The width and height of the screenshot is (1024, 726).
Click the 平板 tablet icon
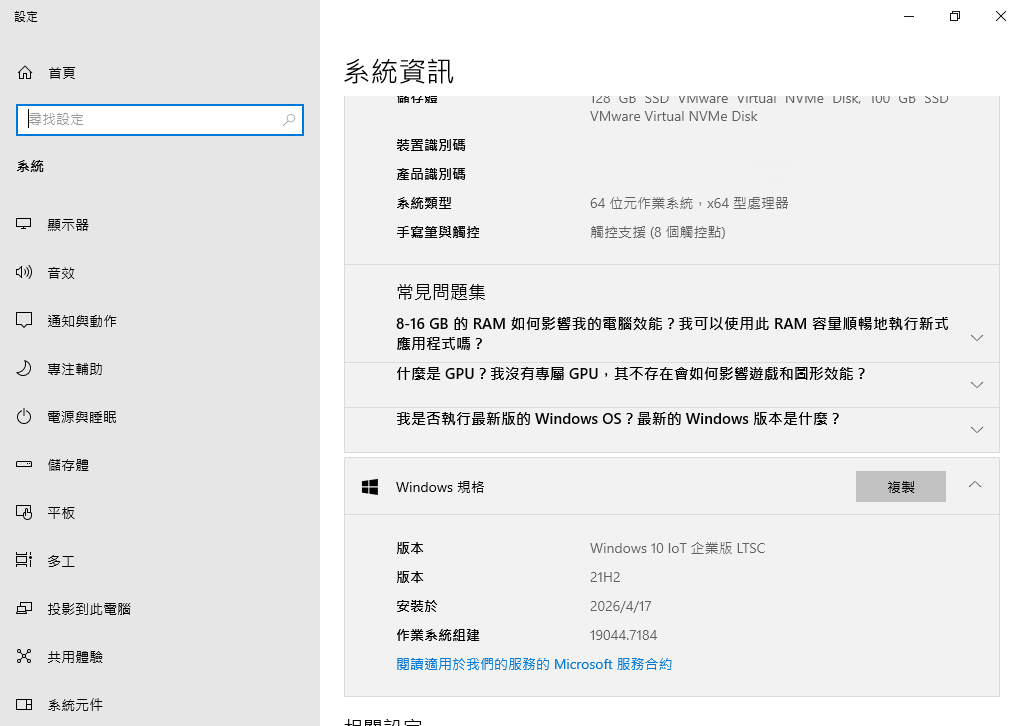25,513
